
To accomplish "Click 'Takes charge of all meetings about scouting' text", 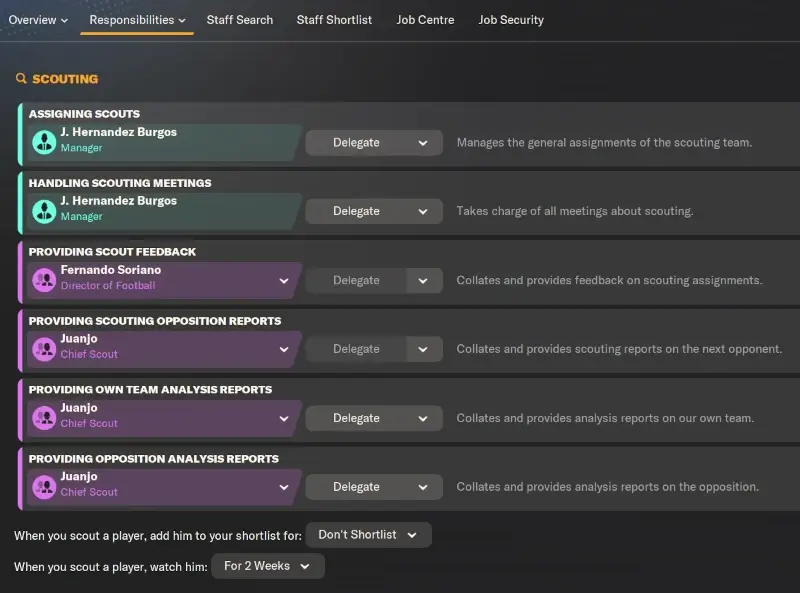I will click(x=574, y=211).
